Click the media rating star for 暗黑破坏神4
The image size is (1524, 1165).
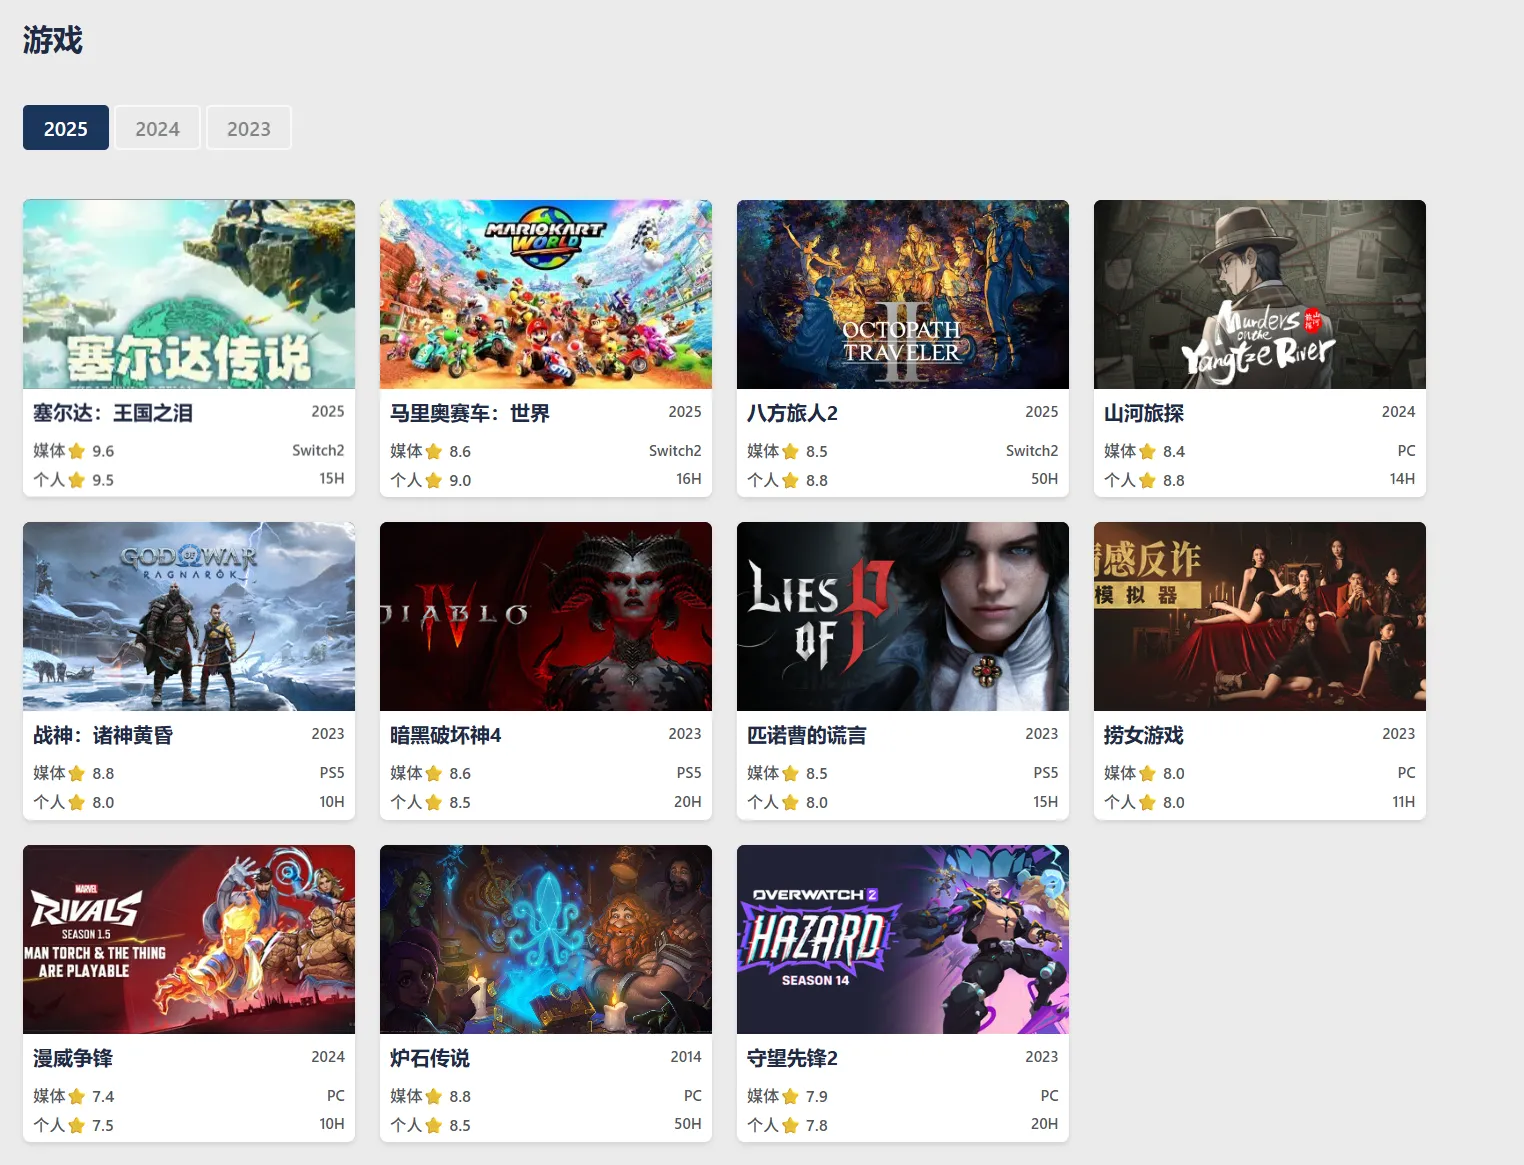434,773
